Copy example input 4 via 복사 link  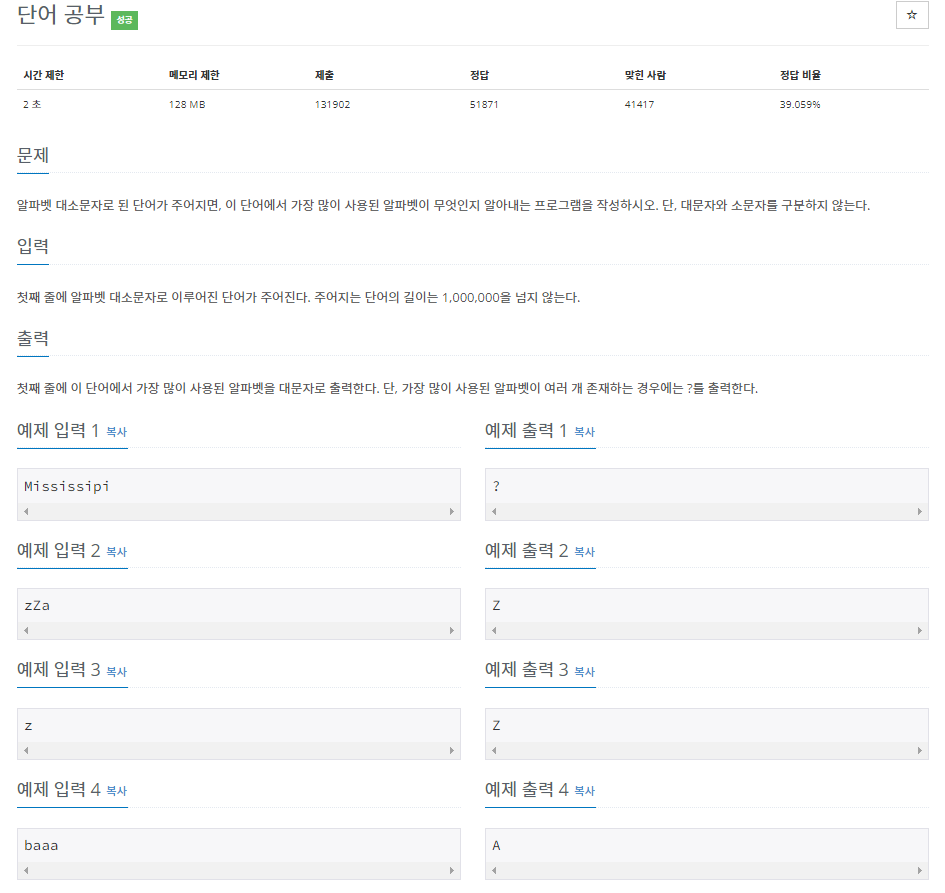[x=116, y=791]
